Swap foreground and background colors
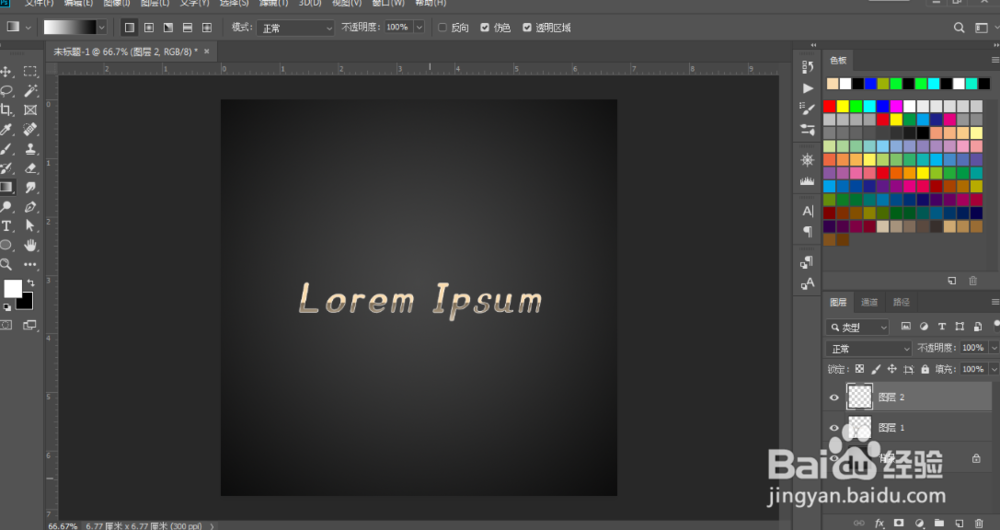This screenshot has width=1000, height=530. [31, 283]
